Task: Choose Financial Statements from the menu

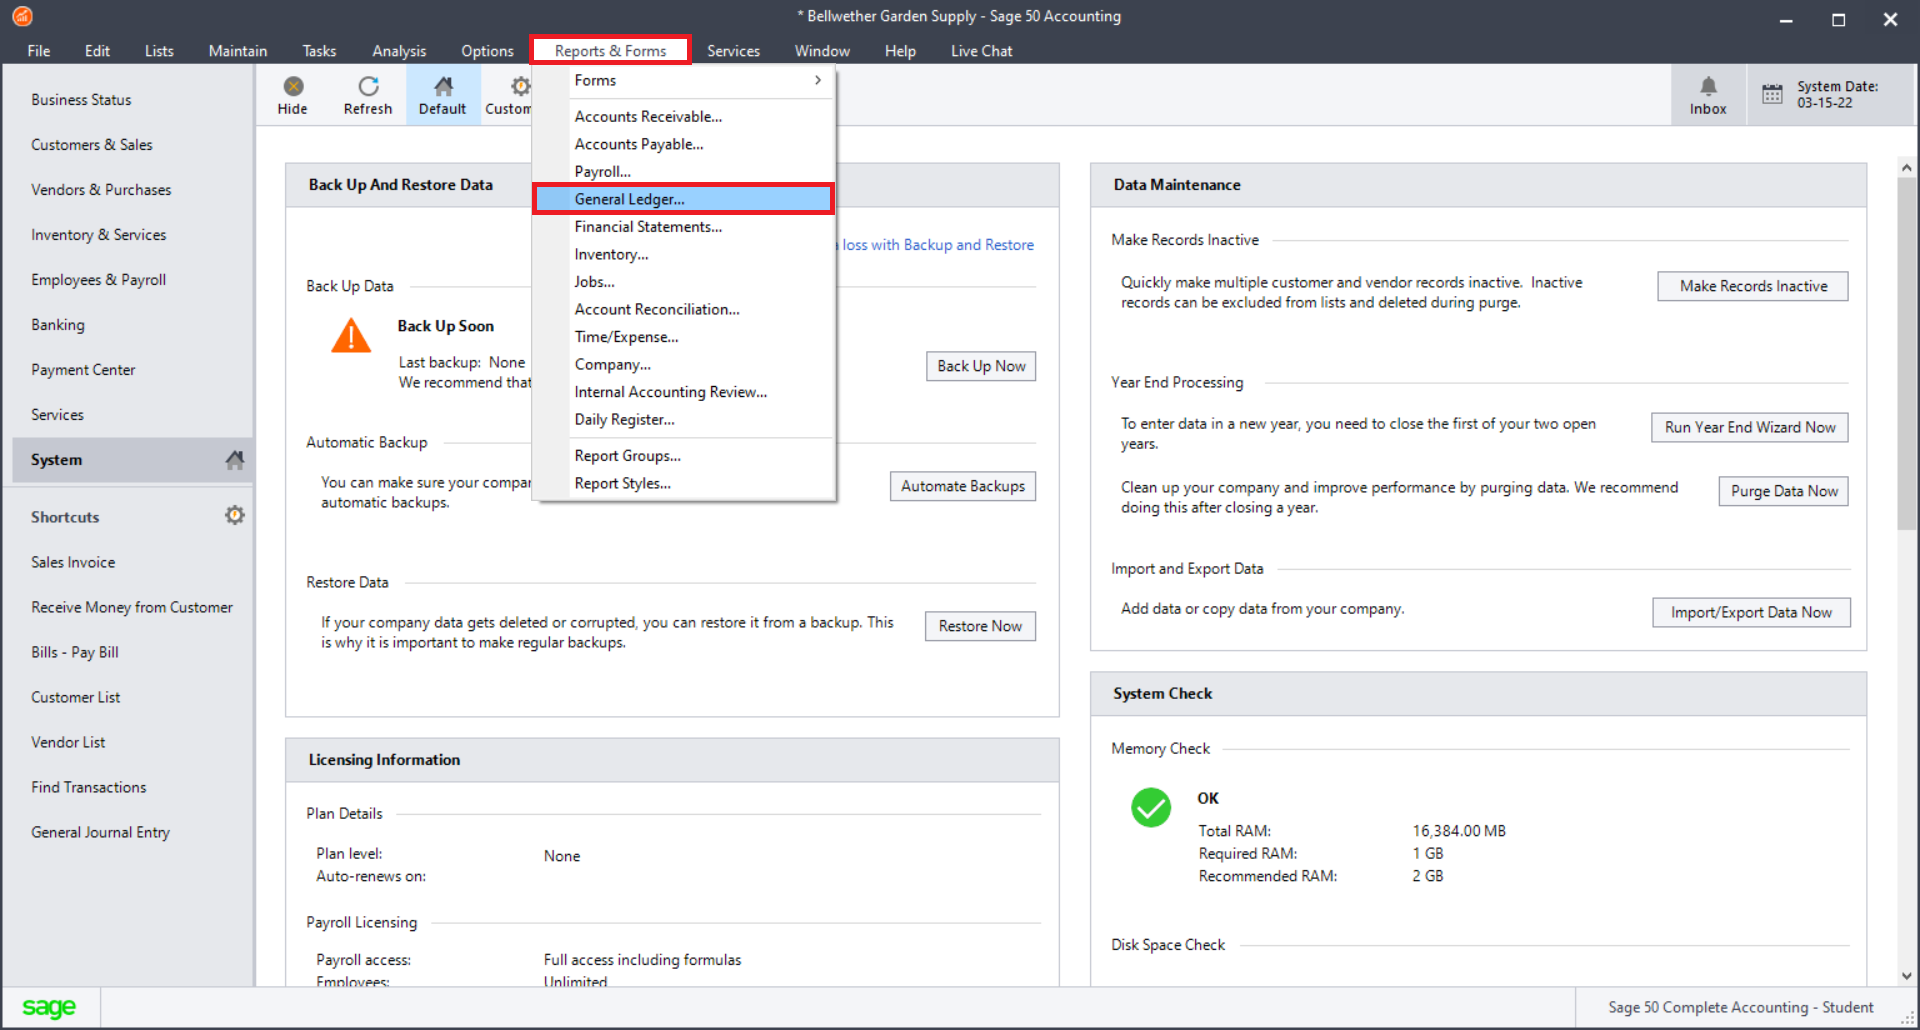Action: (648, 226)
